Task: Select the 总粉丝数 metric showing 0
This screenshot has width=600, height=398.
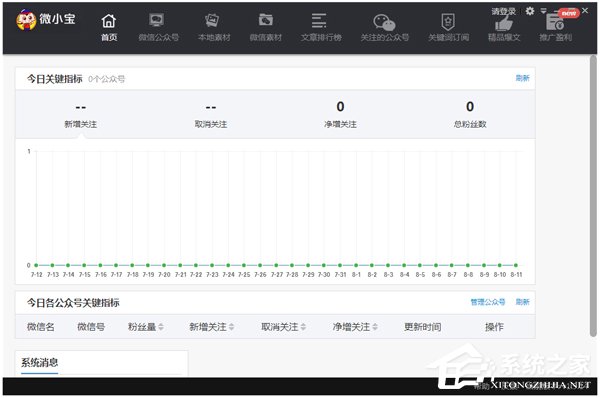Action: coord(470,115)
